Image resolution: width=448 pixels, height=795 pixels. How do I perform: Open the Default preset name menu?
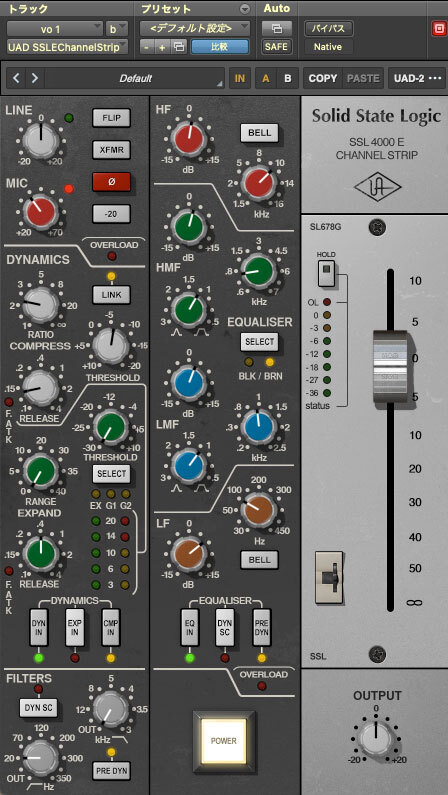click(x=135, y=79)
